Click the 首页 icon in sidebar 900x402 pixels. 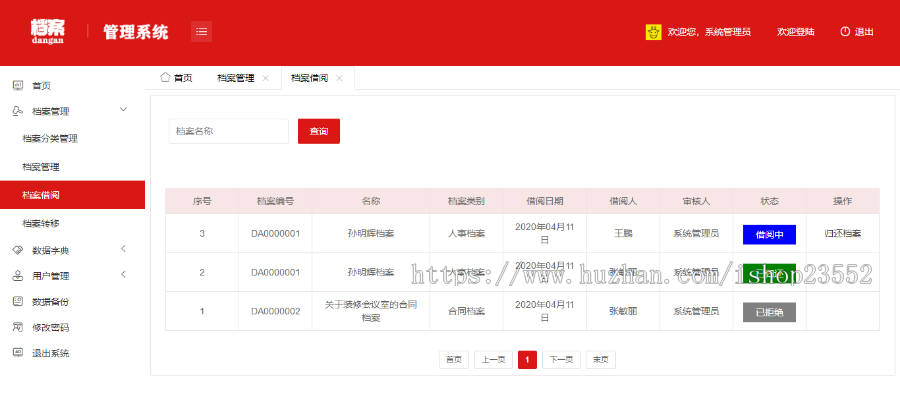(17, 85)
